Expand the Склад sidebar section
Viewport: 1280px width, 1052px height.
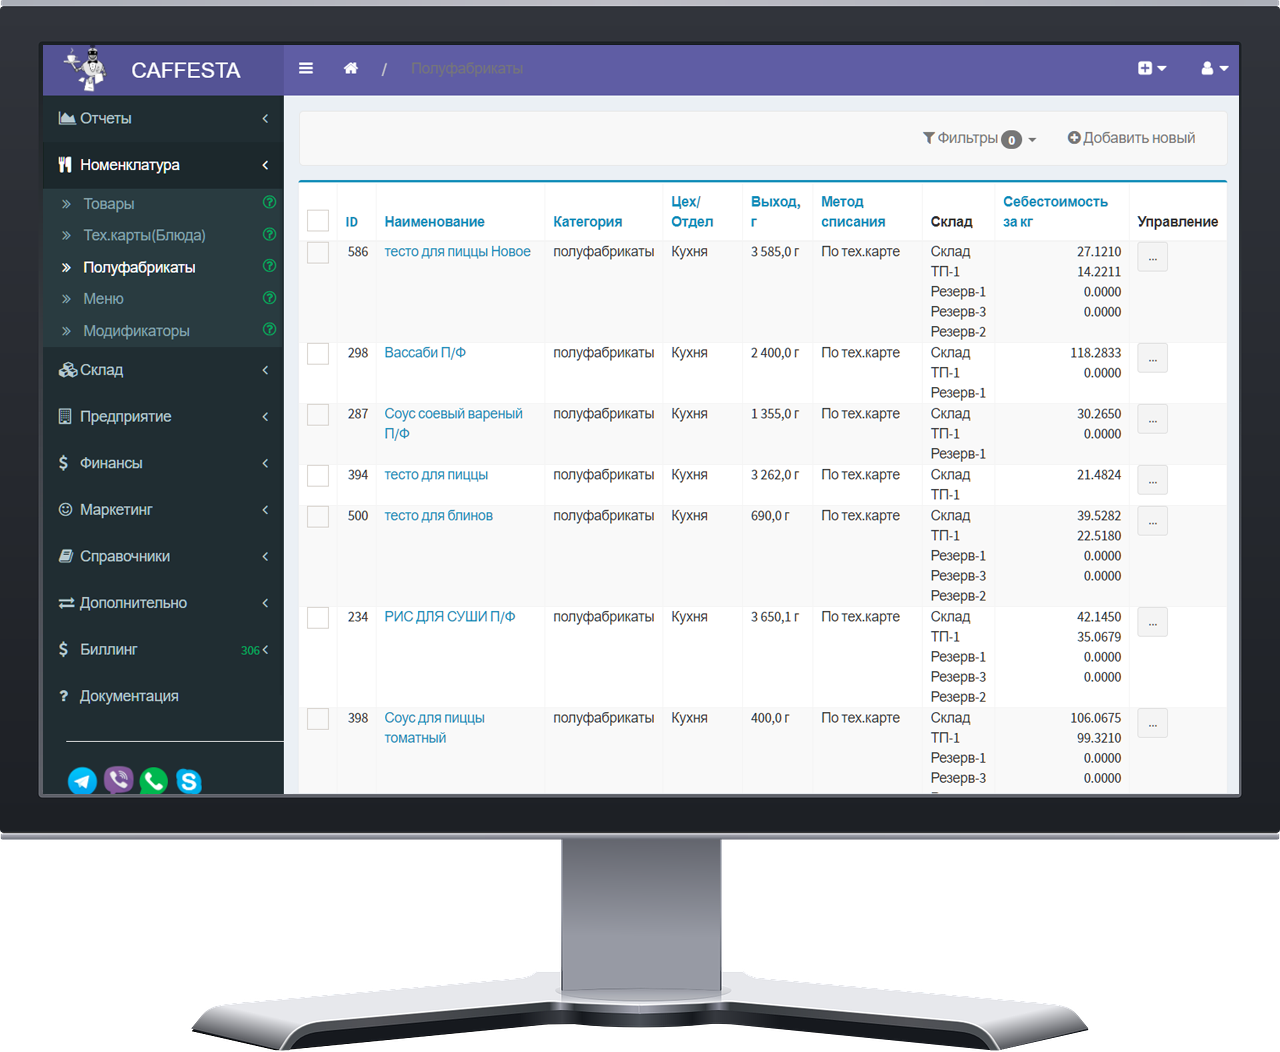[x=163, y=370]
